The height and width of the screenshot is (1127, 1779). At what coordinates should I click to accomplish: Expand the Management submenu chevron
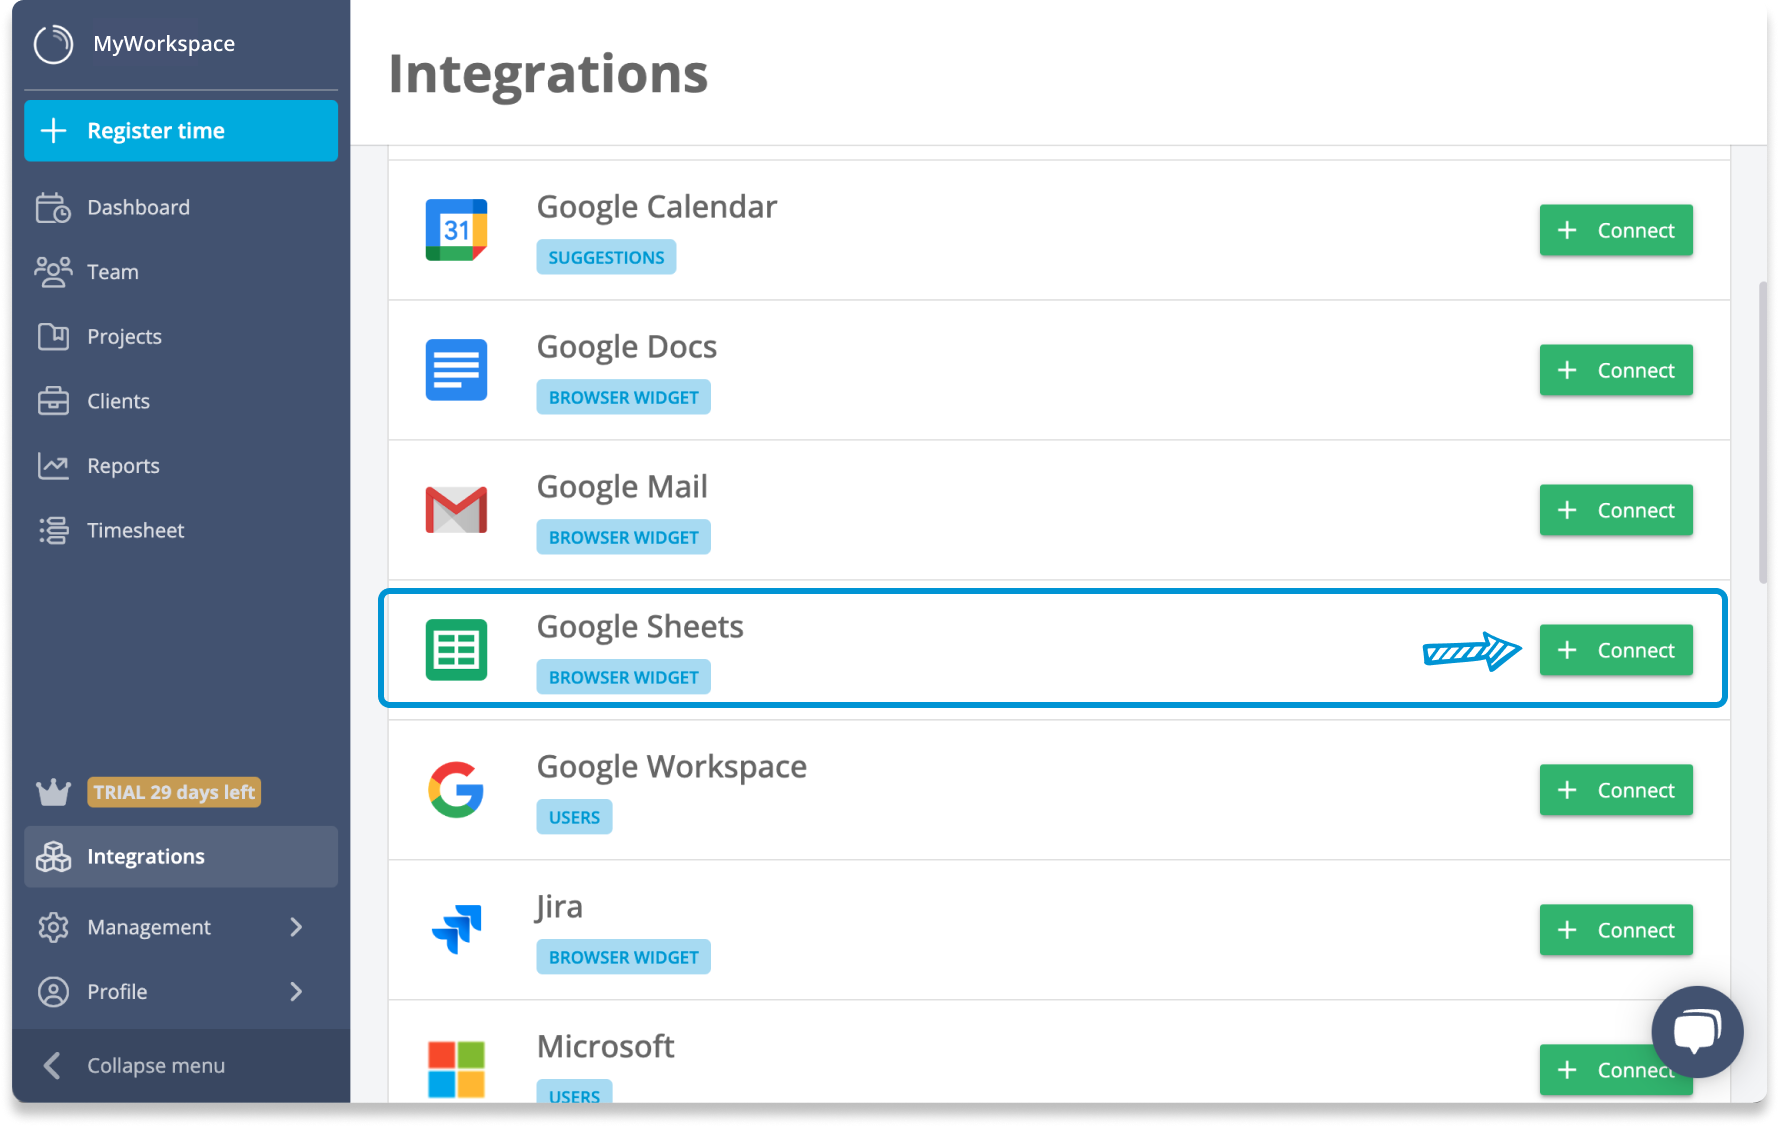[x=296, y=927]
